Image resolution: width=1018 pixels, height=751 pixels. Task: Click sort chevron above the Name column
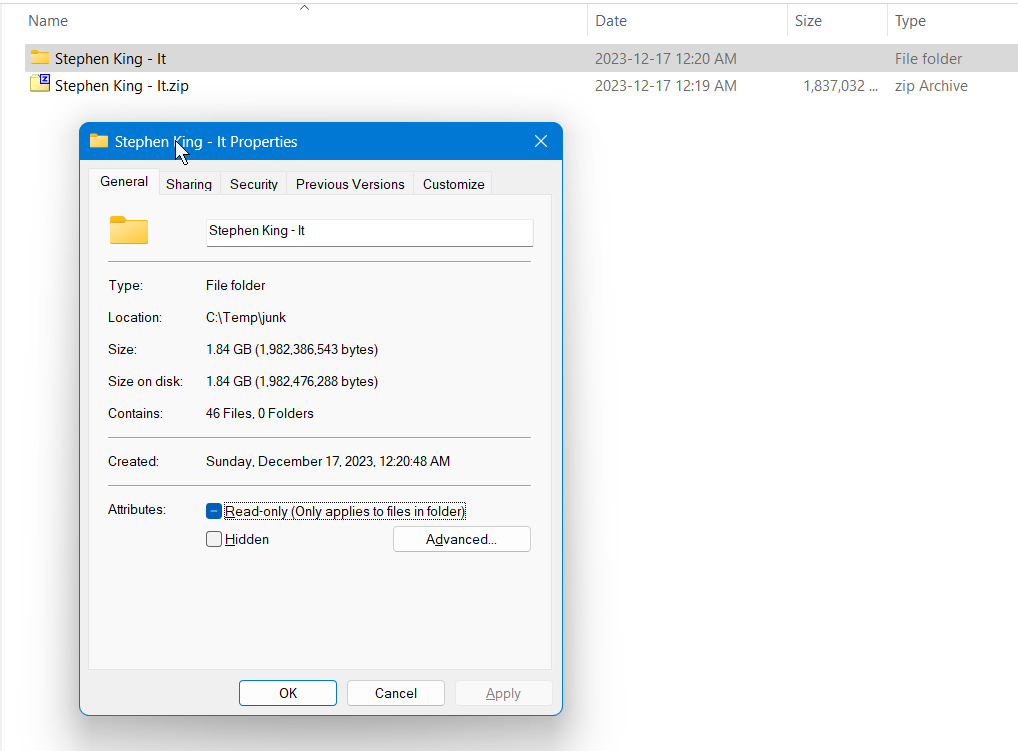[x=305, y=8]
